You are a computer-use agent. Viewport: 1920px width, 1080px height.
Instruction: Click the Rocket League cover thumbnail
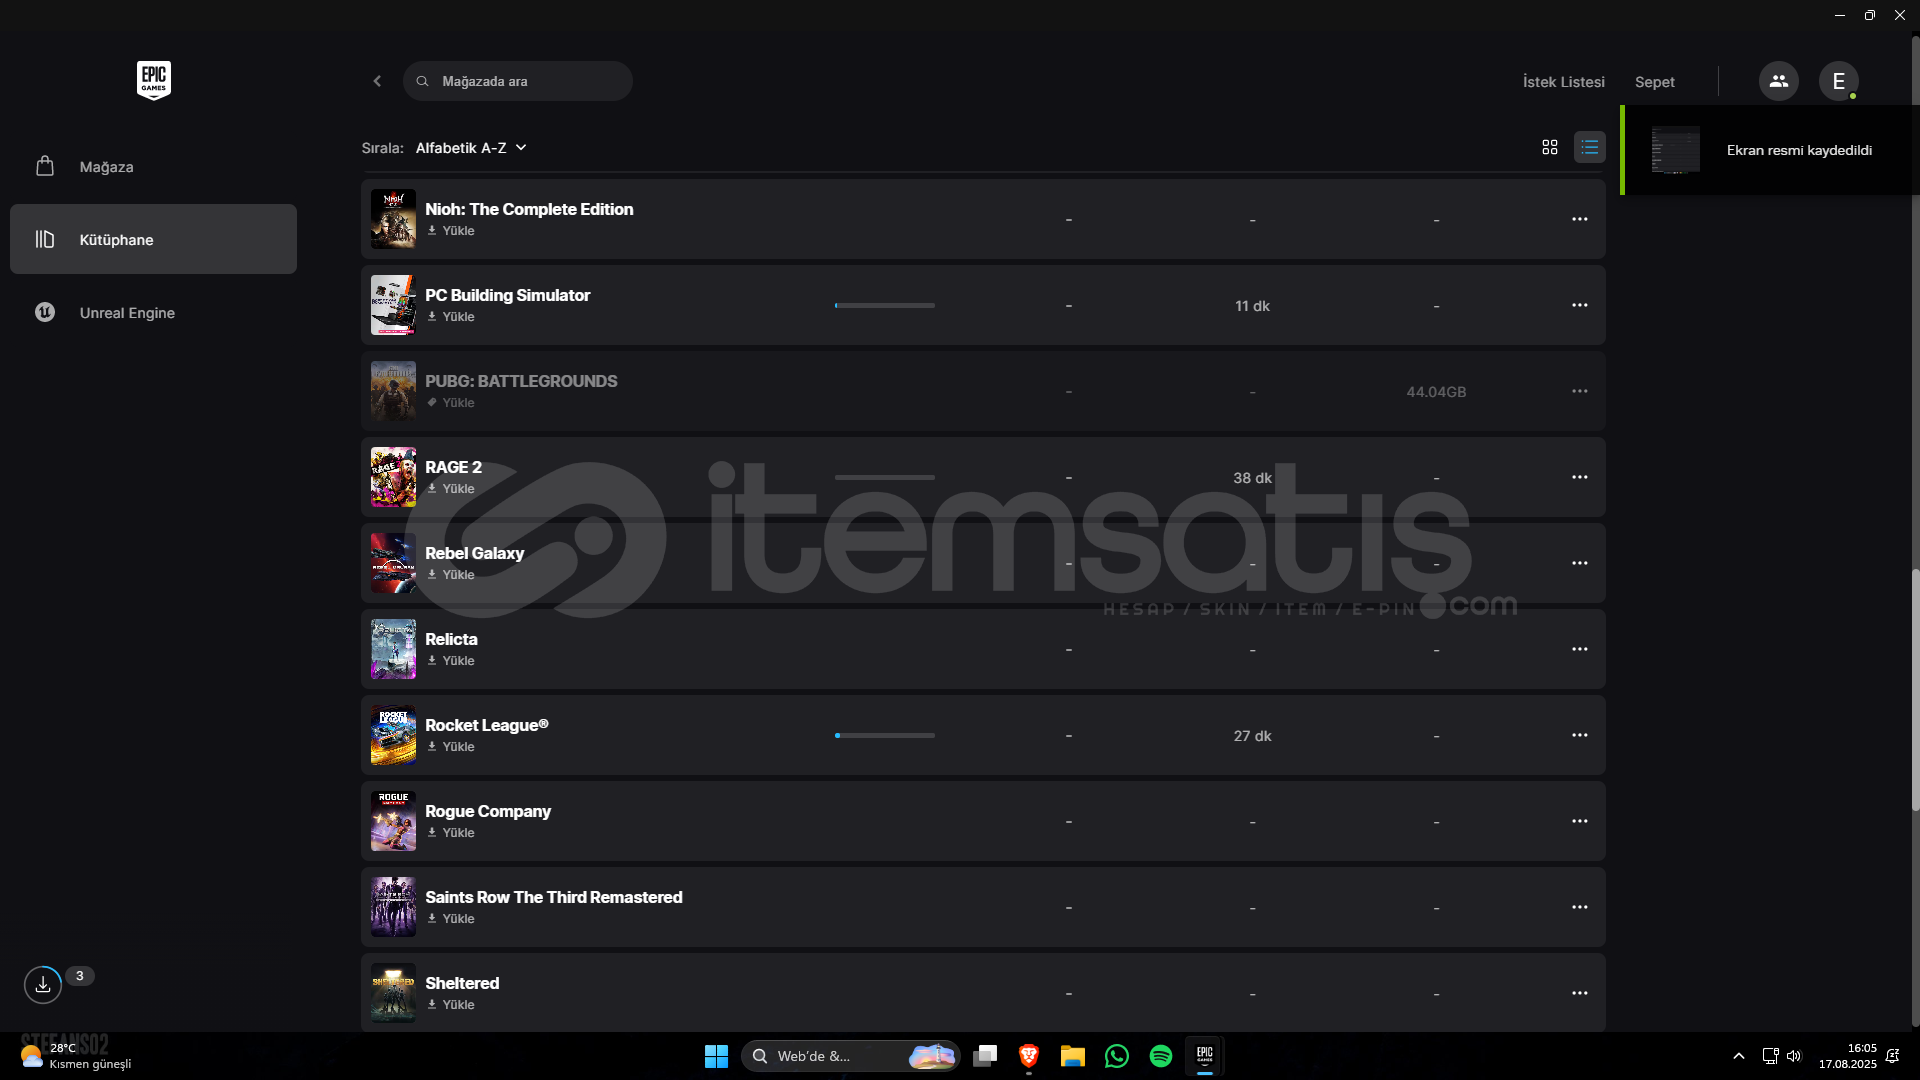click(x=393, y=735)
